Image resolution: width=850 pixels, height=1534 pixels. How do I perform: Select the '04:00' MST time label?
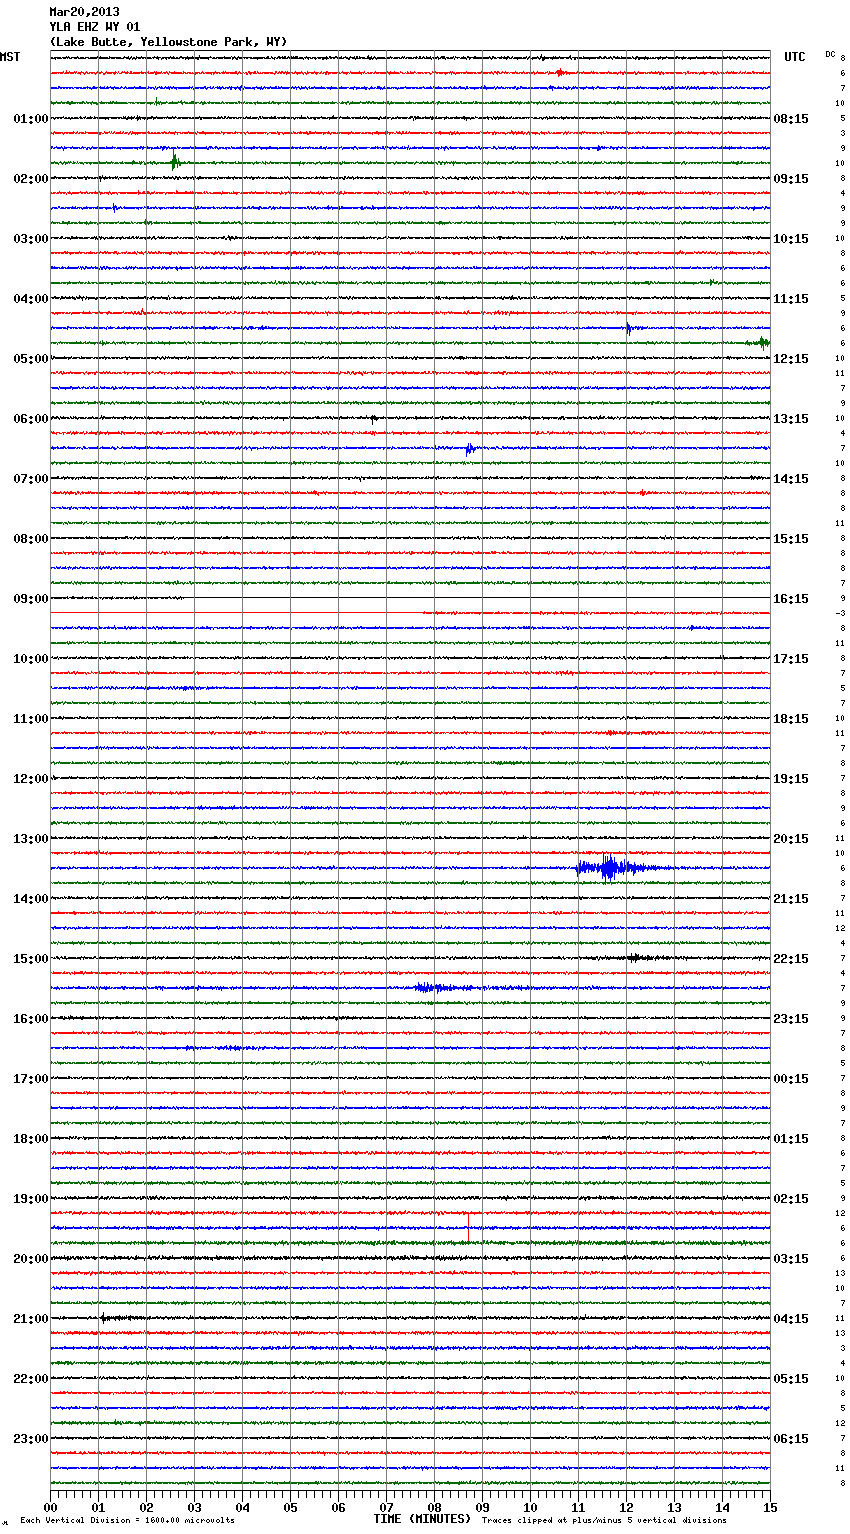[31, 299]
